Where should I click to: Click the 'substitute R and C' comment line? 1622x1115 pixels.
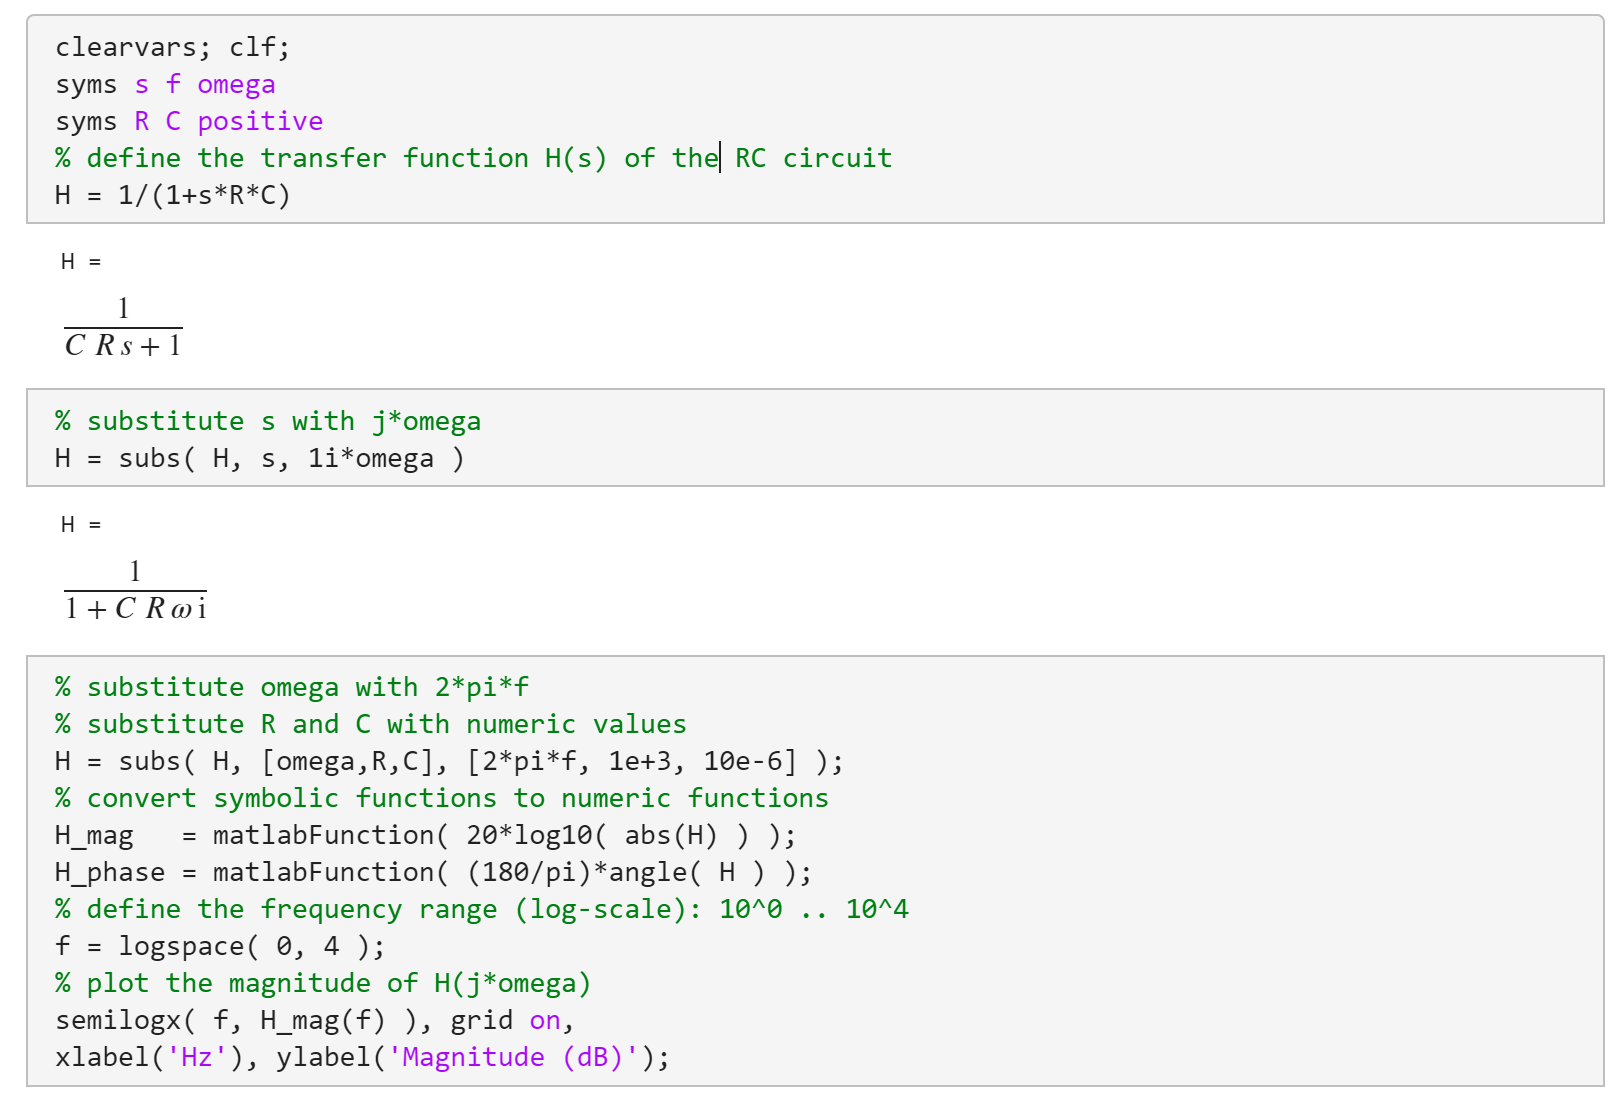point(371,725)
